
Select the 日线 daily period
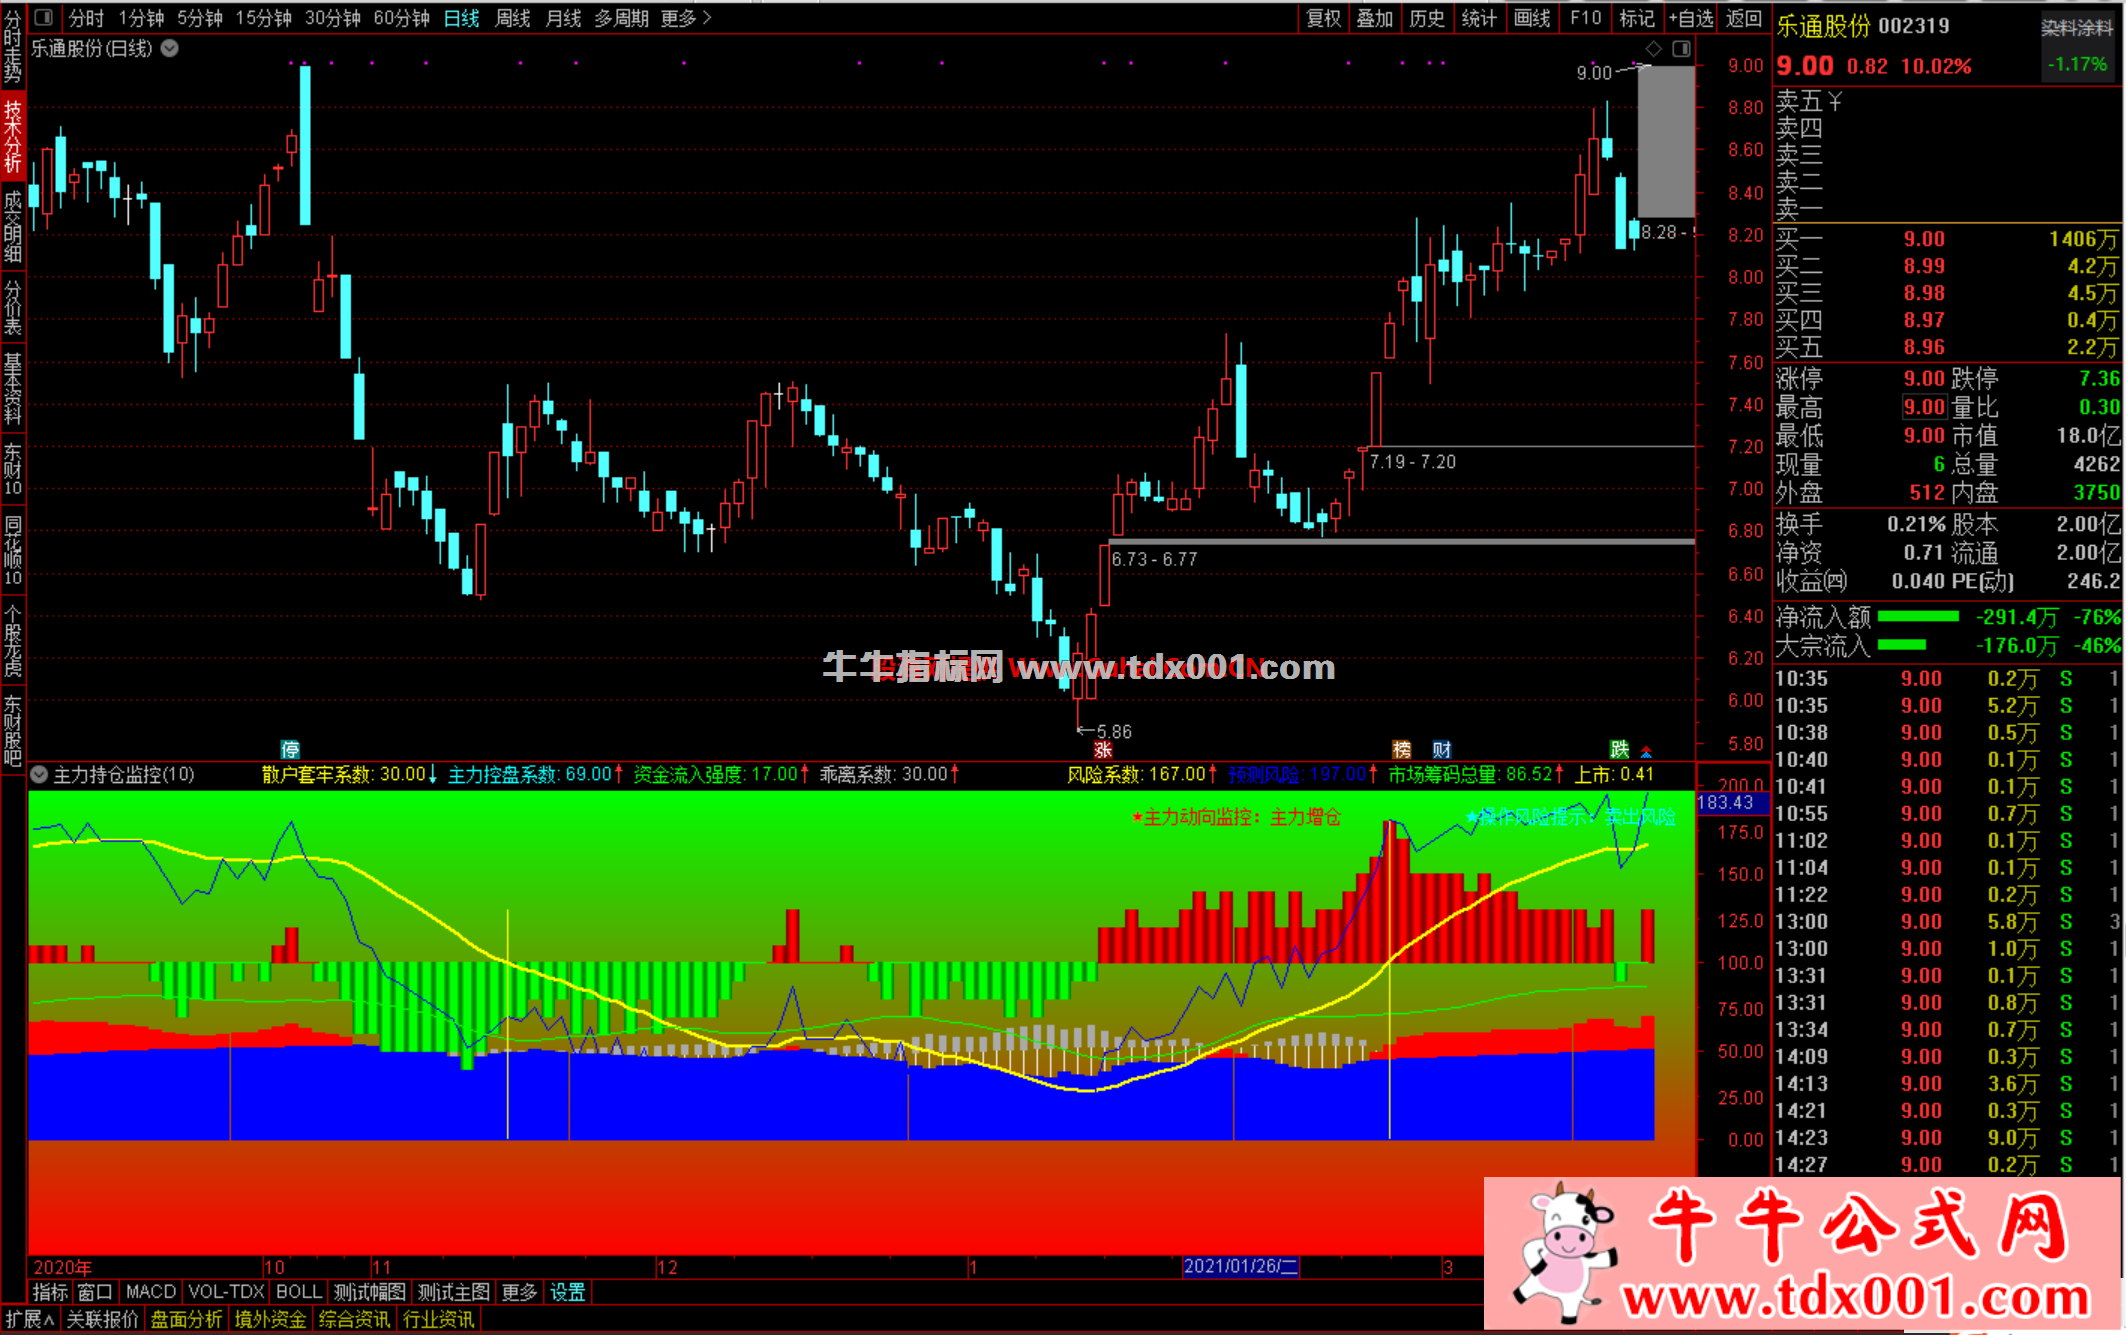click(x=461, y=18)
